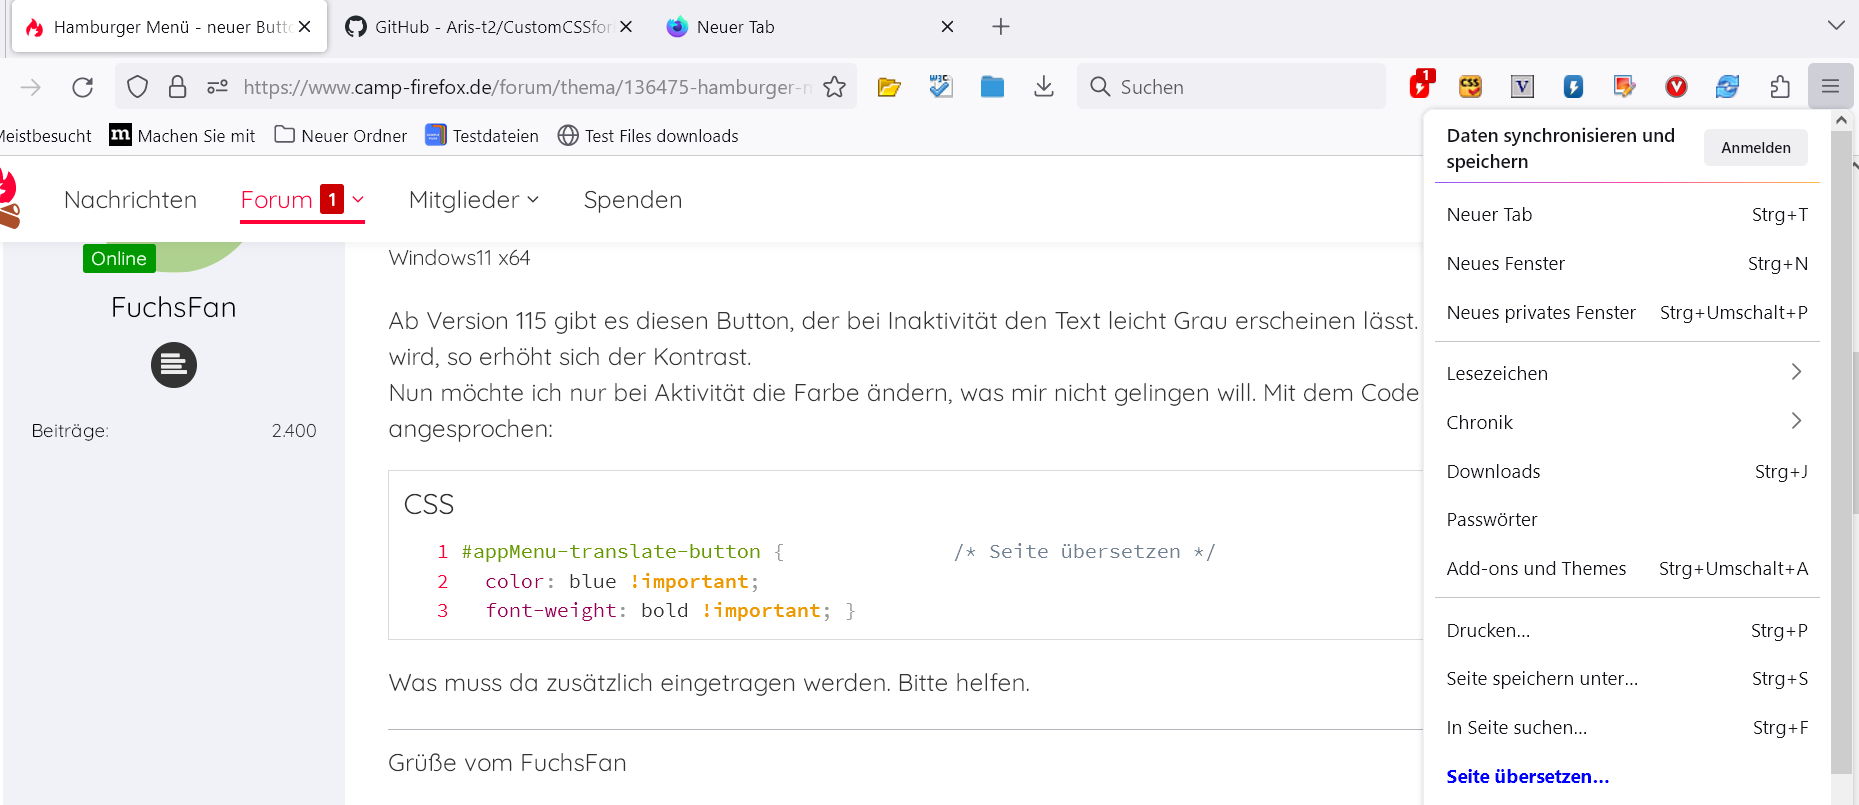
Task: Bookmark this page with the star icon
Action: click(x=834, y=87)
